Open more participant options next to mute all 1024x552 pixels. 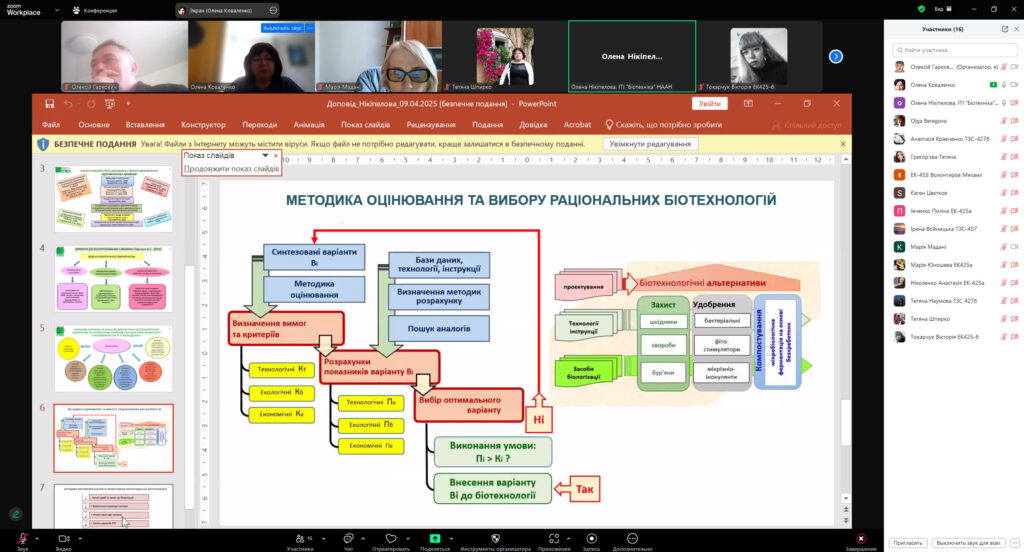(x=1014, y=543)
